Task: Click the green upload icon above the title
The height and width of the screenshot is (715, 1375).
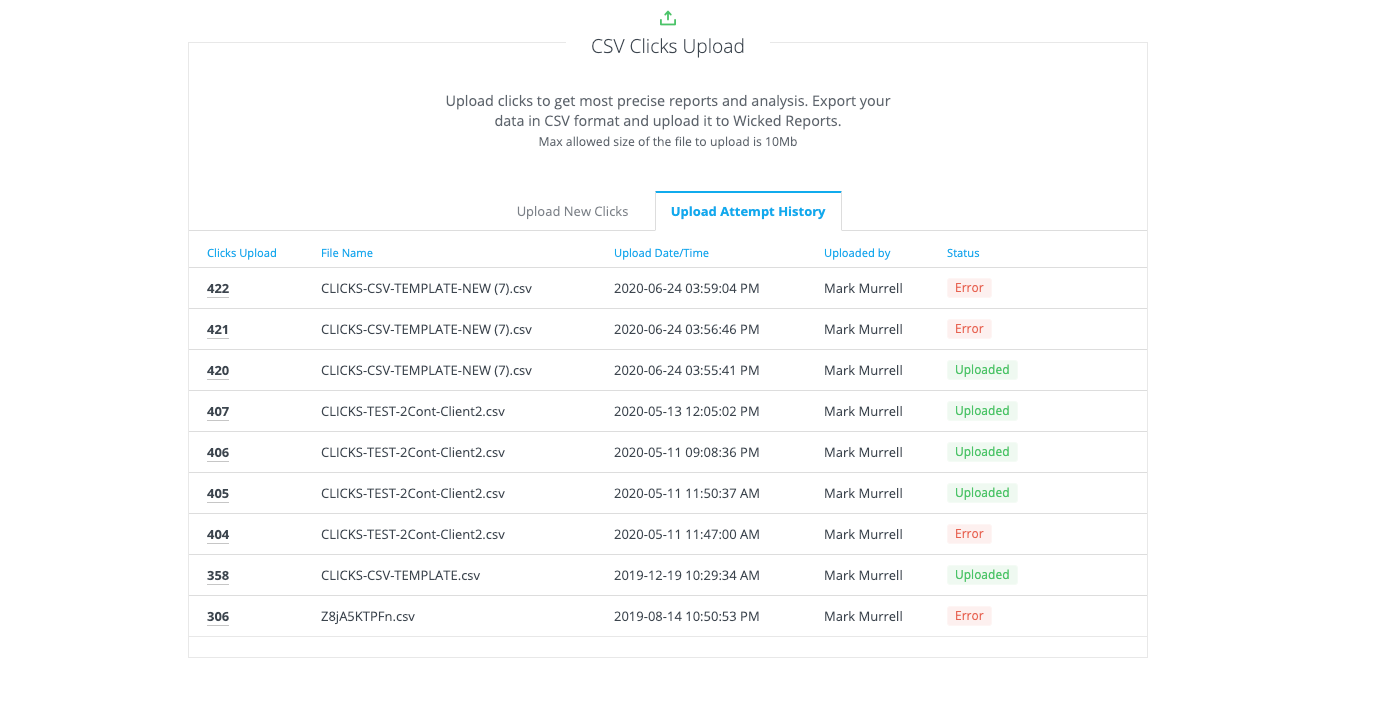Action: coord(667,17)
